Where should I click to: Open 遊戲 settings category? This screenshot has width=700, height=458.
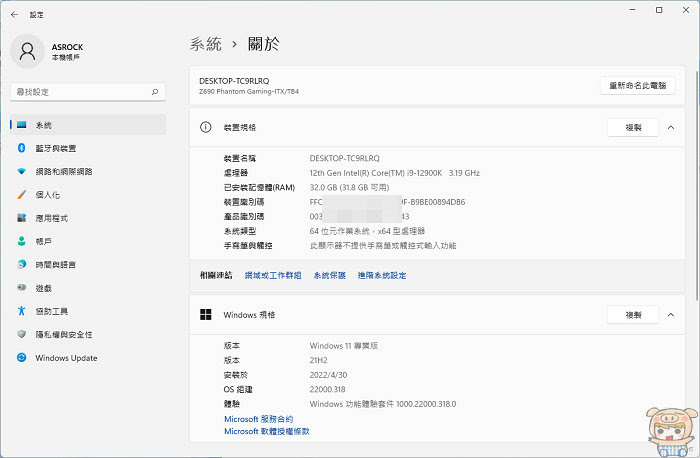[88, 288]
